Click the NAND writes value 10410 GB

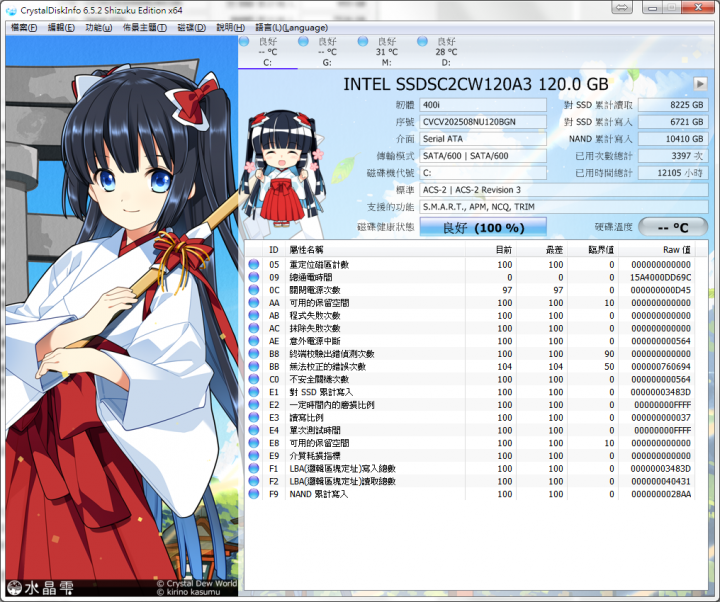click(x=673, y=139)
